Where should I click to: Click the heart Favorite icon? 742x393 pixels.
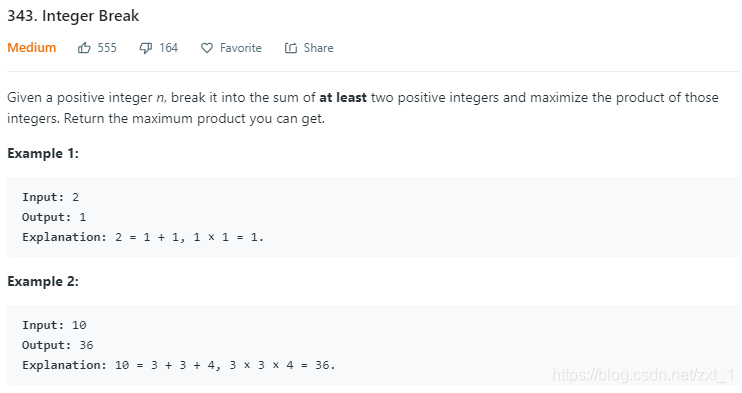[x=207, y=48]
